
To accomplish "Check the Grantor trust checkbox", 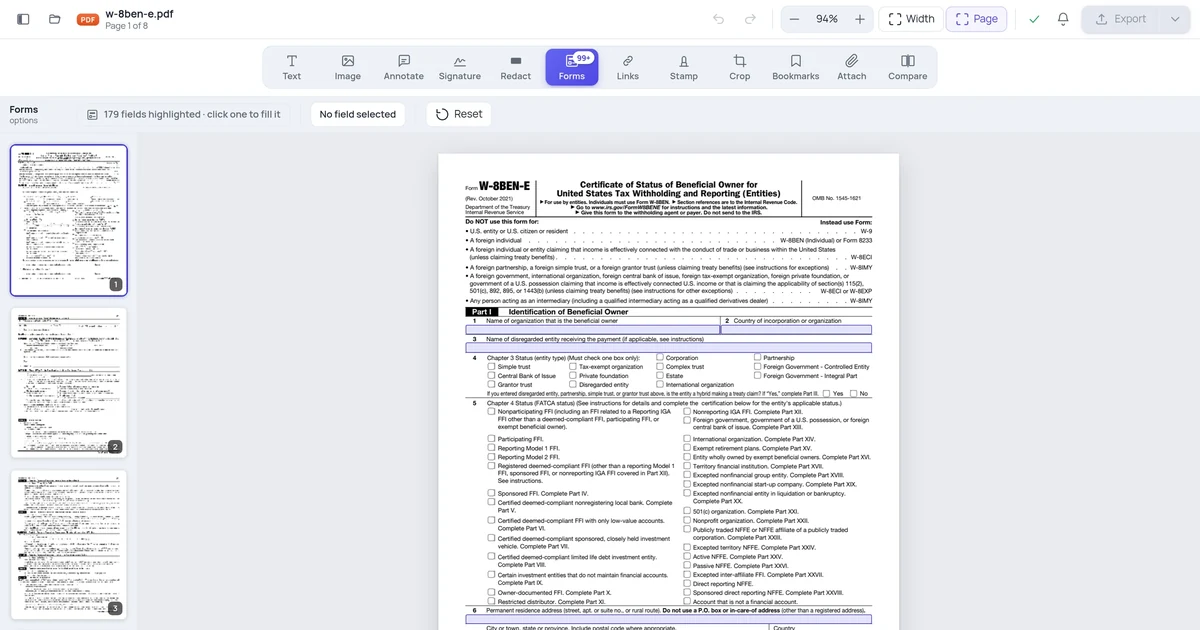I will pyautogui.click(x=492, y=385).
